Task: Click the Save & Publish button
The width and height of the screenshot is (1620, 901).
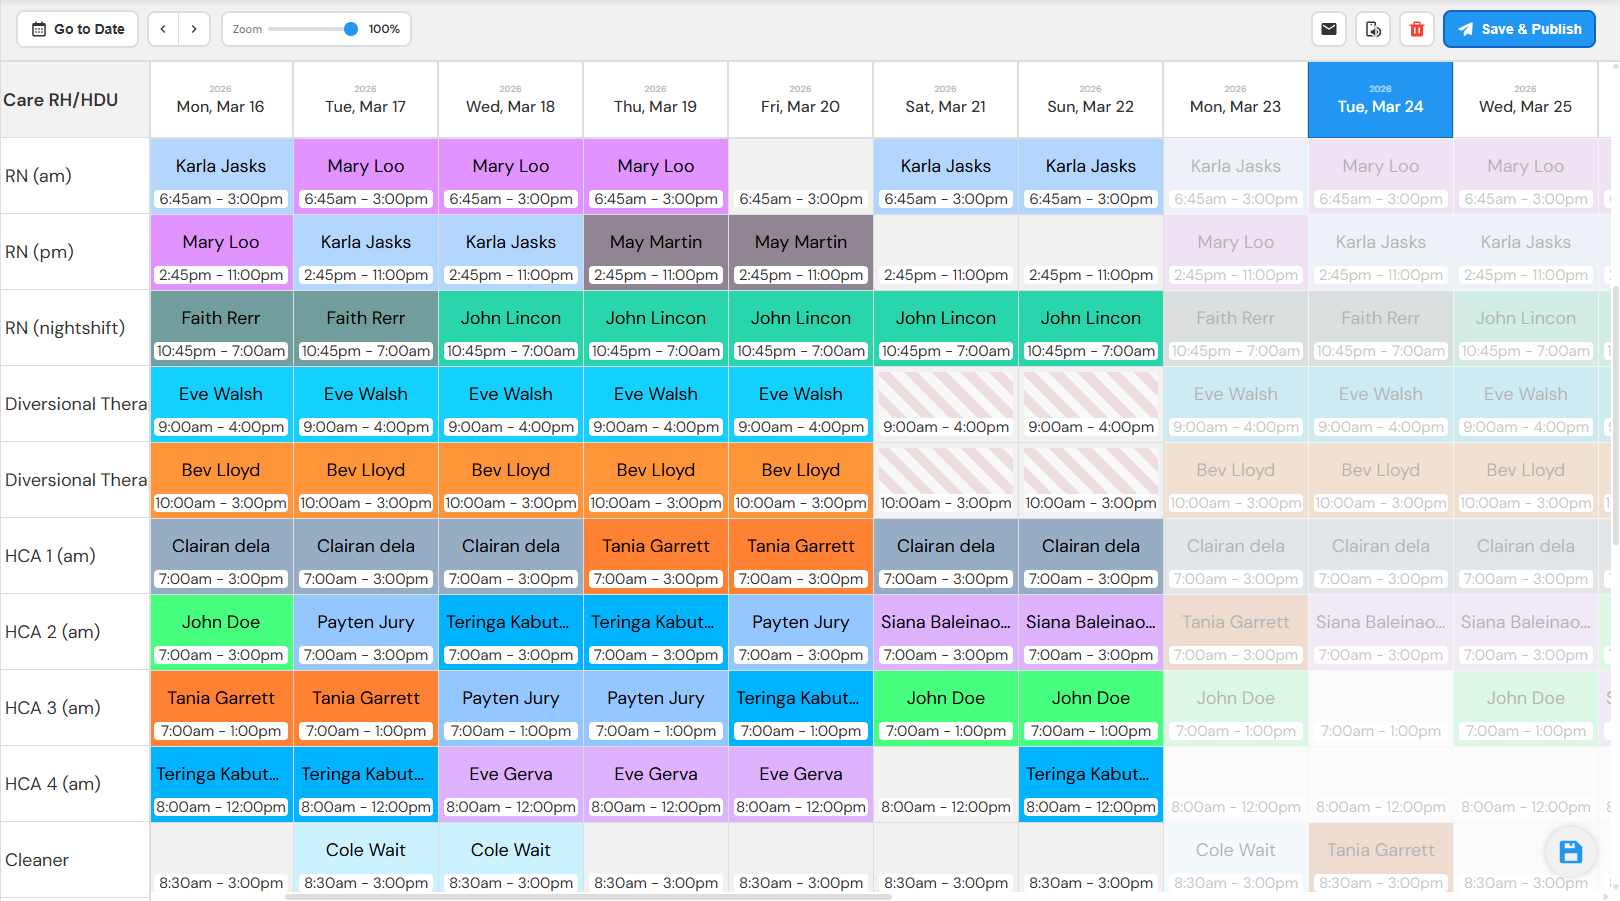Action: coord(1519,29)
